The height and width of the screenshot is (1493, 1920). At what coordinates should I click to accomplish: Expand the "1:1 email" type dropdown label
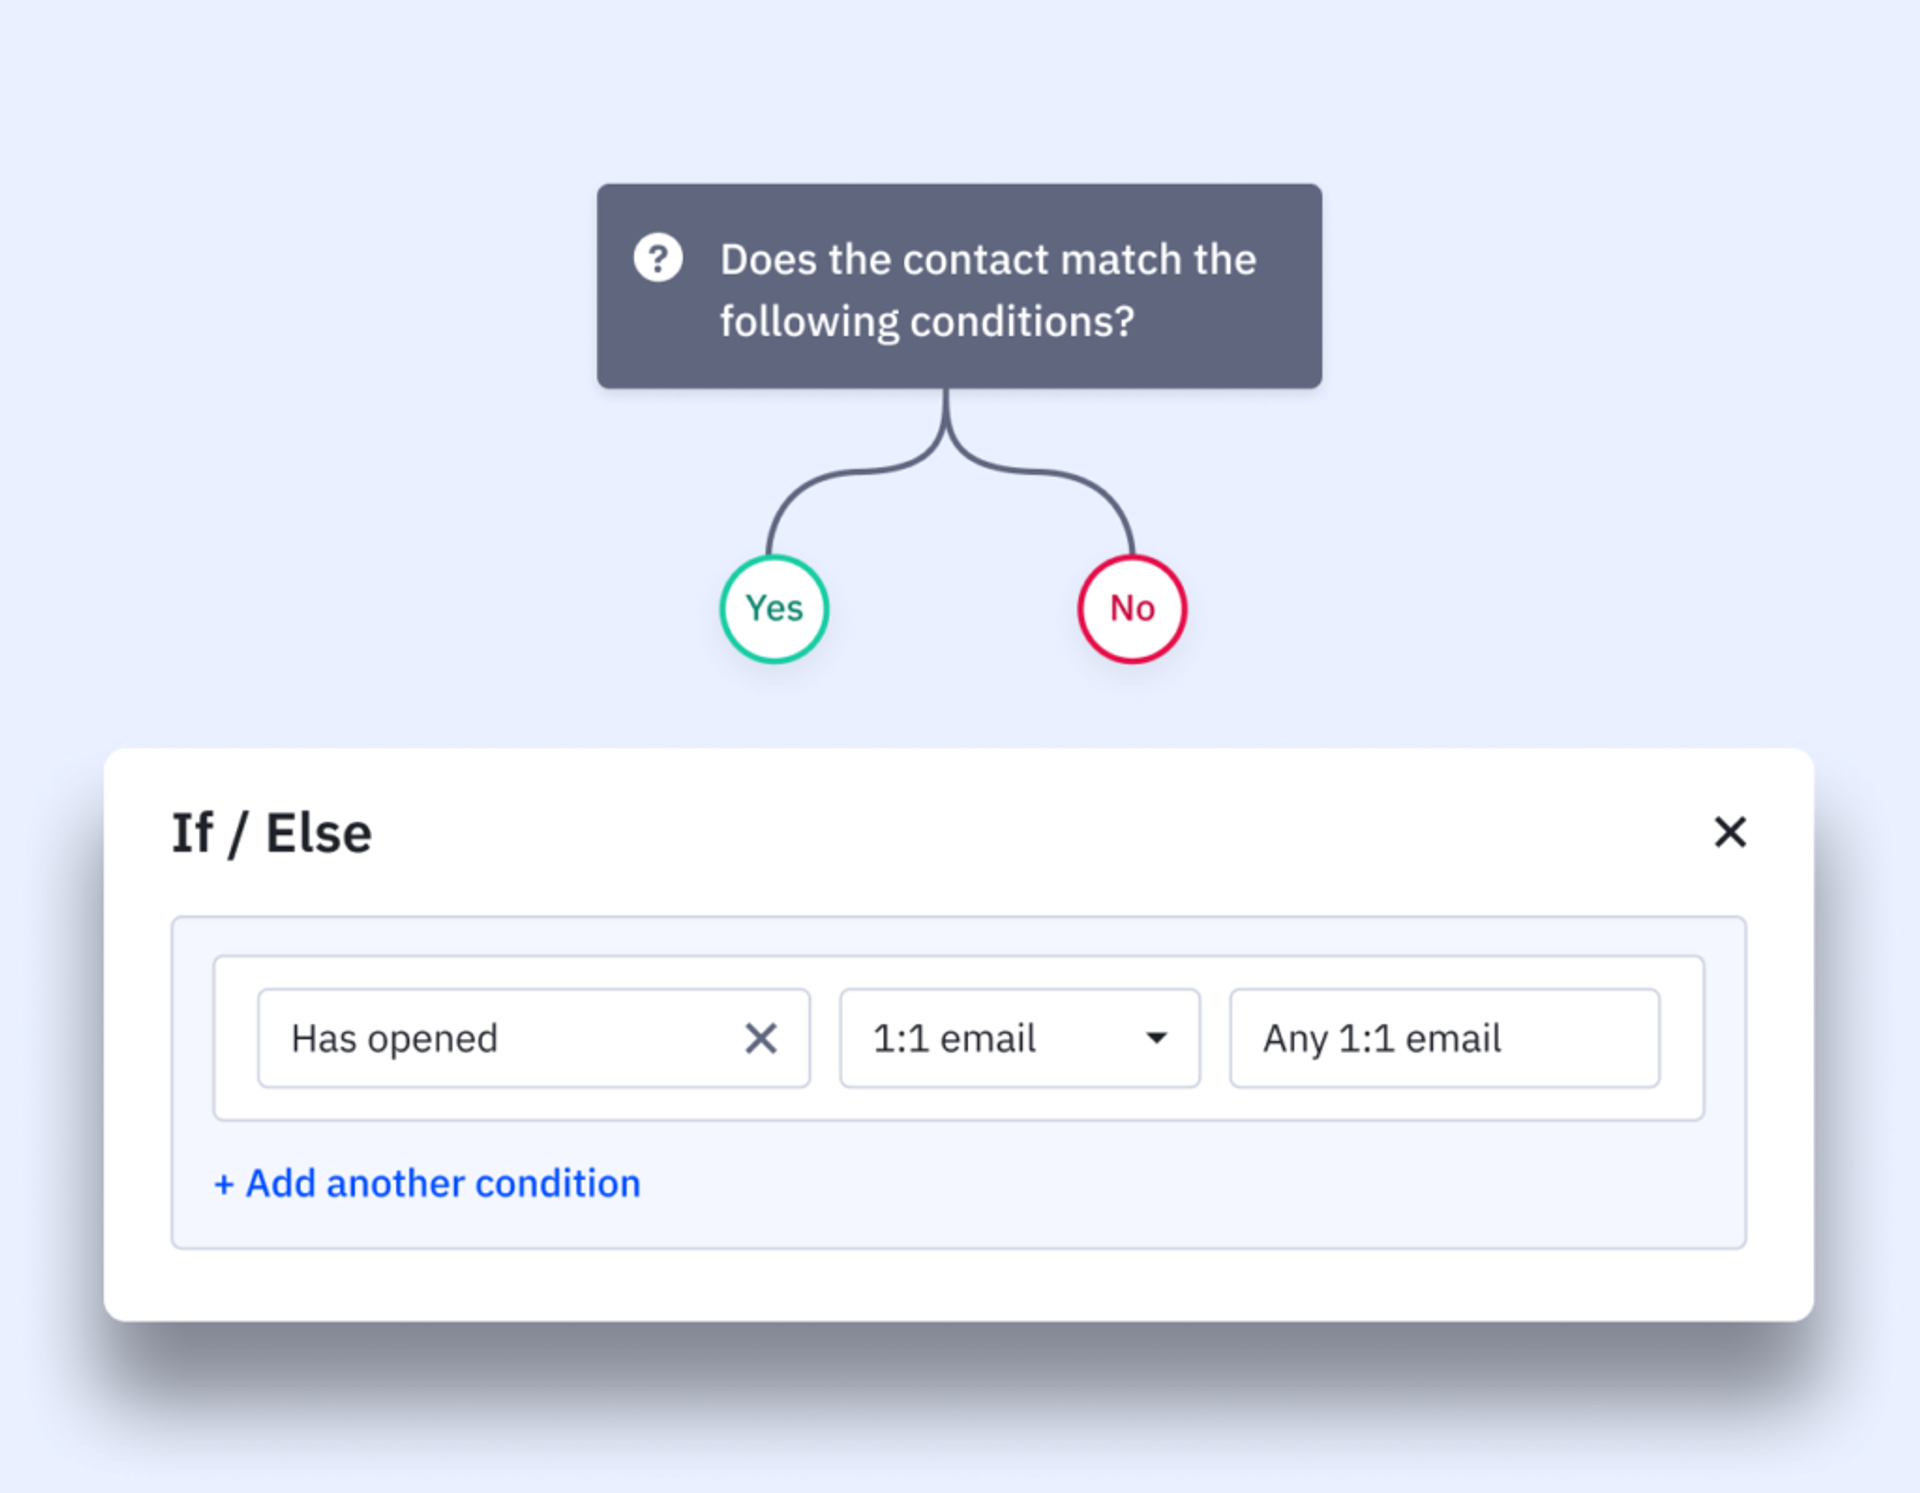click(x=954, y=1038)
